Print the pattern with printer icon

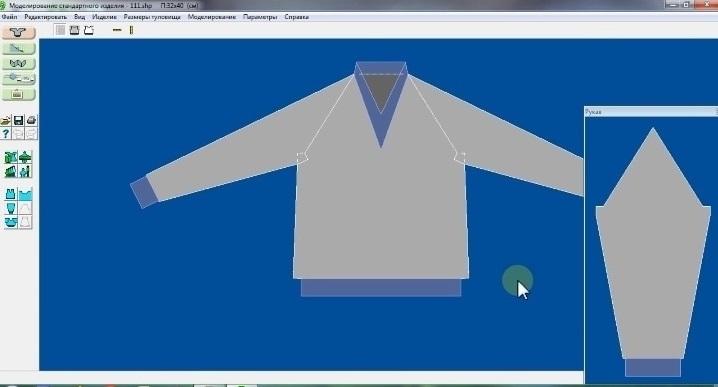click(x=31, y=120)
